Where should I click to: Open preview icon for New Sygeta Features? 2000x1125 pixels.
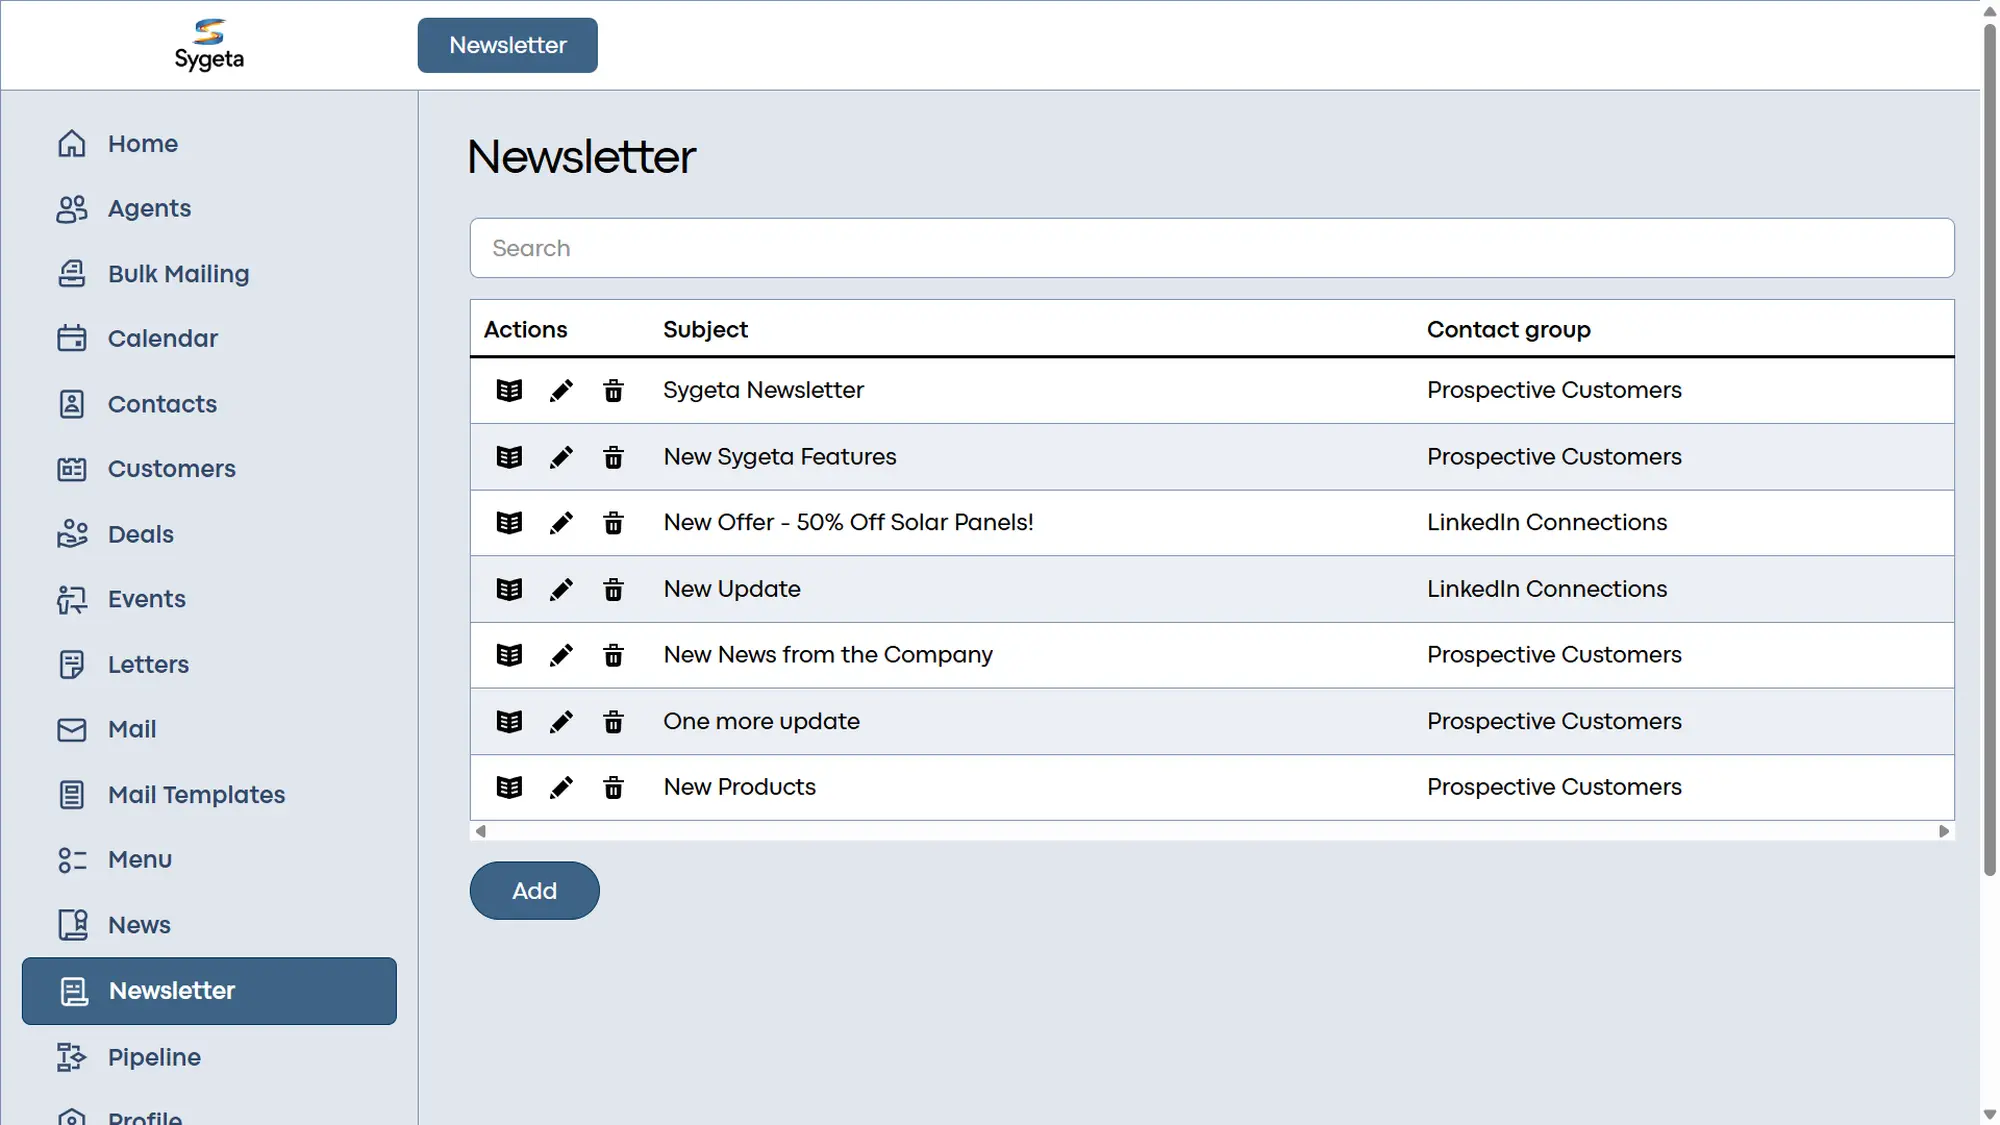click(x=509, y=457)
